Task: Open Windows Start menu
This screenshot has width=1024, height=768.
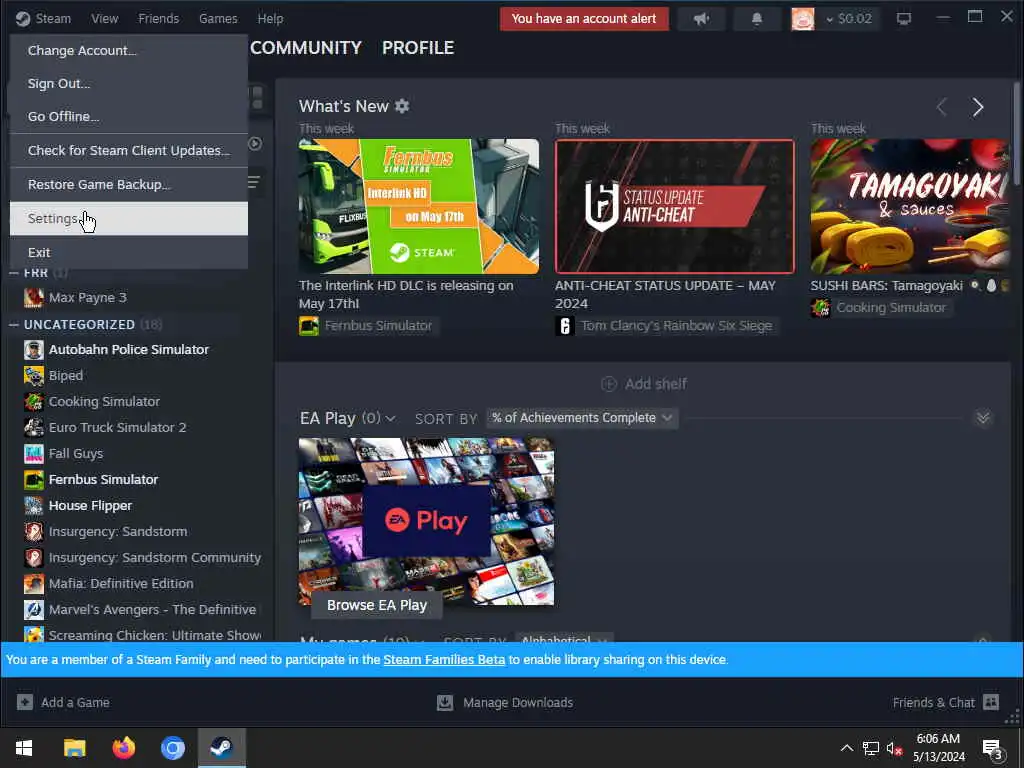Action: (24, 748)
